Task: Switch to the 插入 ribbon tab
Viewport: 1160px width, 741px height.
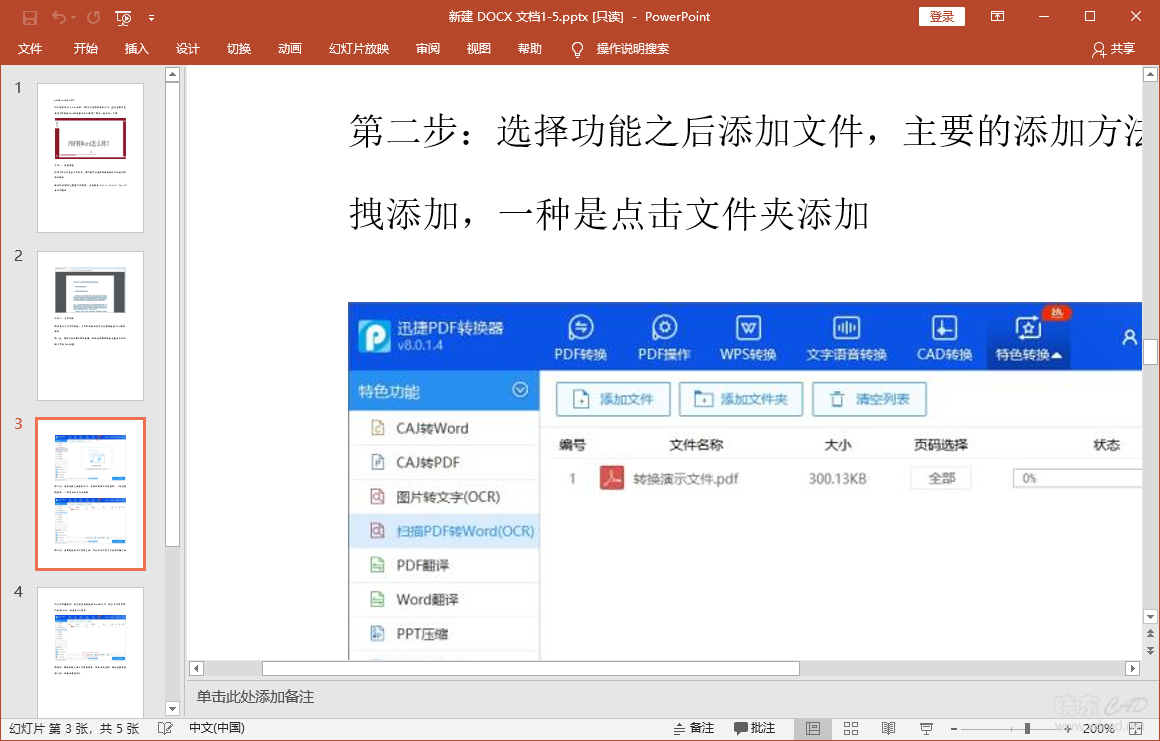Action: [x=137, y=49]
